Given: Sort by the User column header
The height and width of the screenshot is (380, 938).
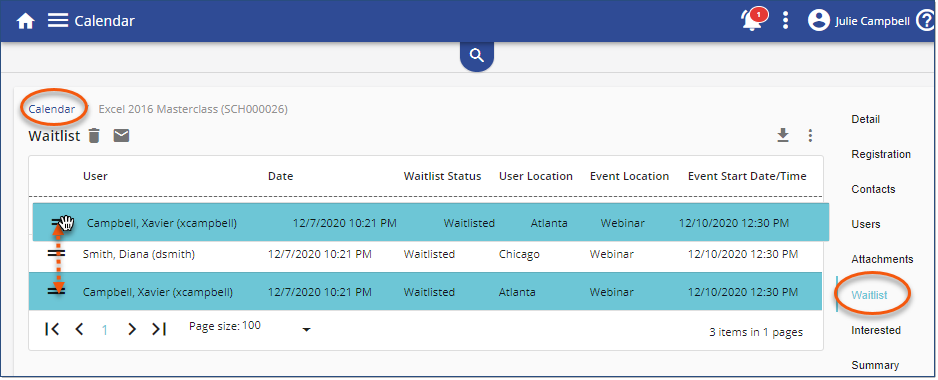Looking at the screenshot, I should tap(95, 176).
